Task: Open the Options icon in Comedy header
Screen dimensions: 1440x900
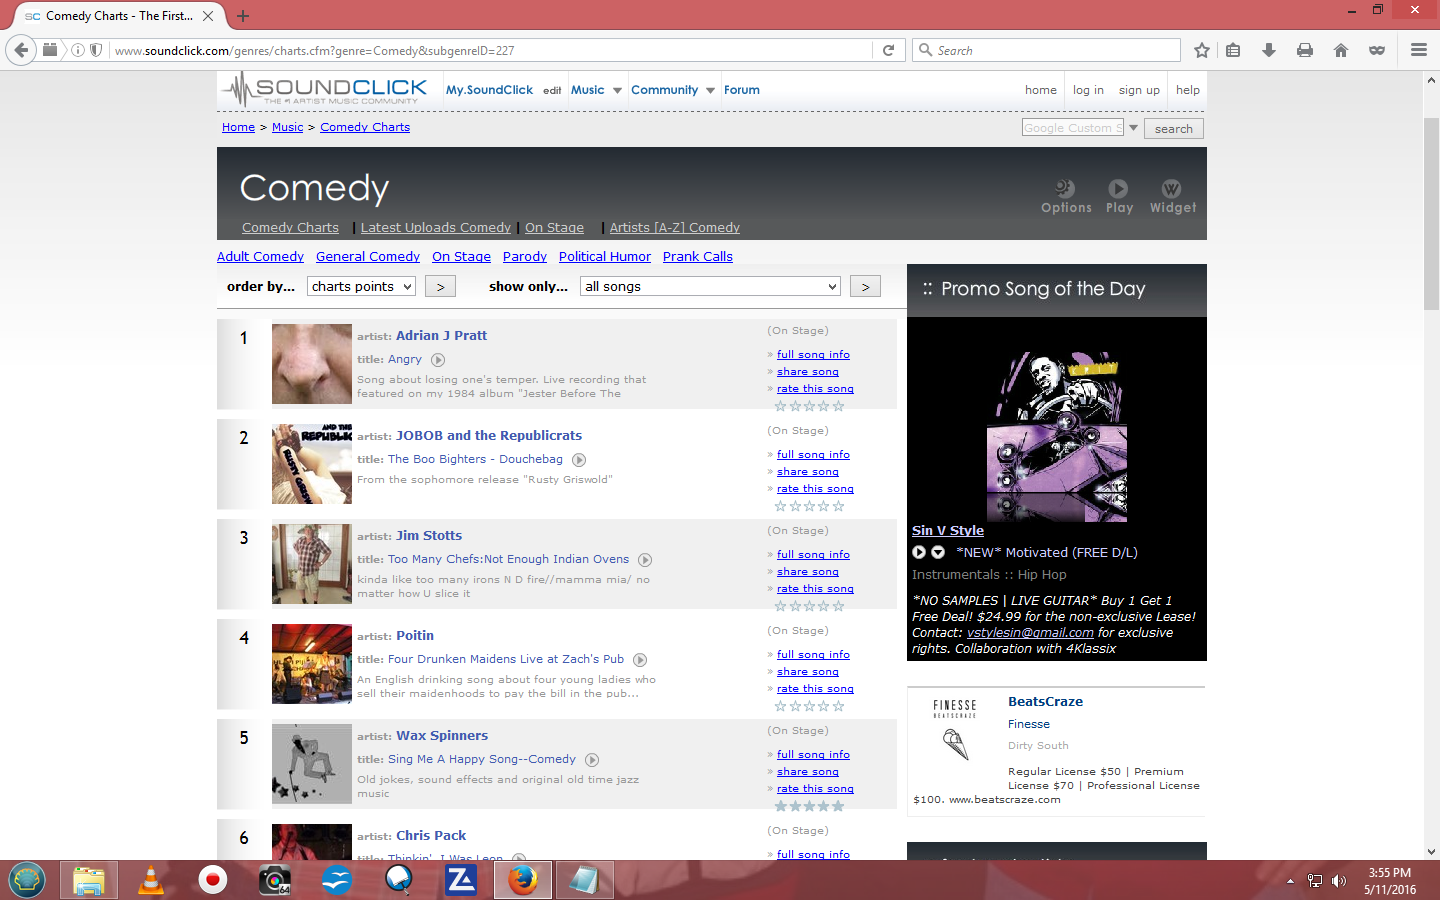Action: 1066,196
